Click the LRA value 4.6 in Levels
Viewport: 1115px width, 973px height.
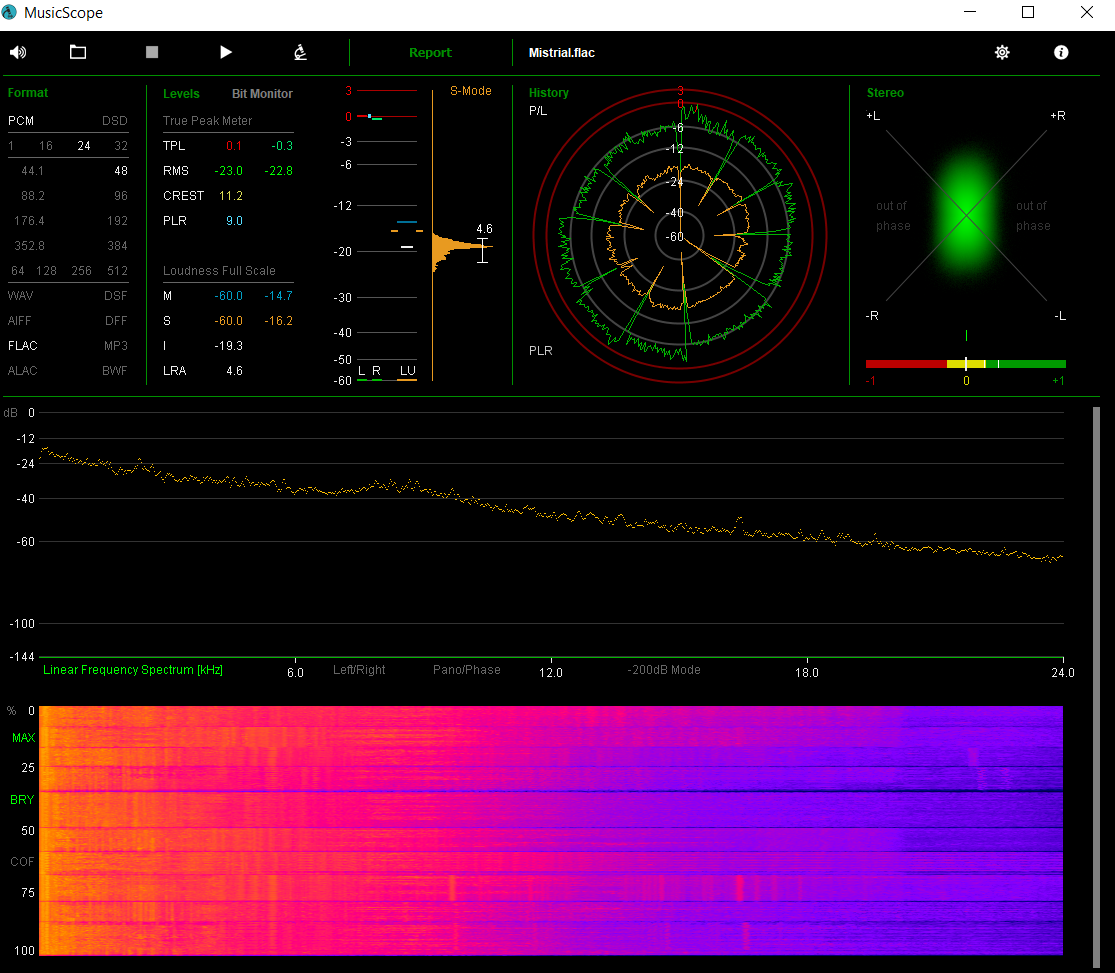(234, 371)
